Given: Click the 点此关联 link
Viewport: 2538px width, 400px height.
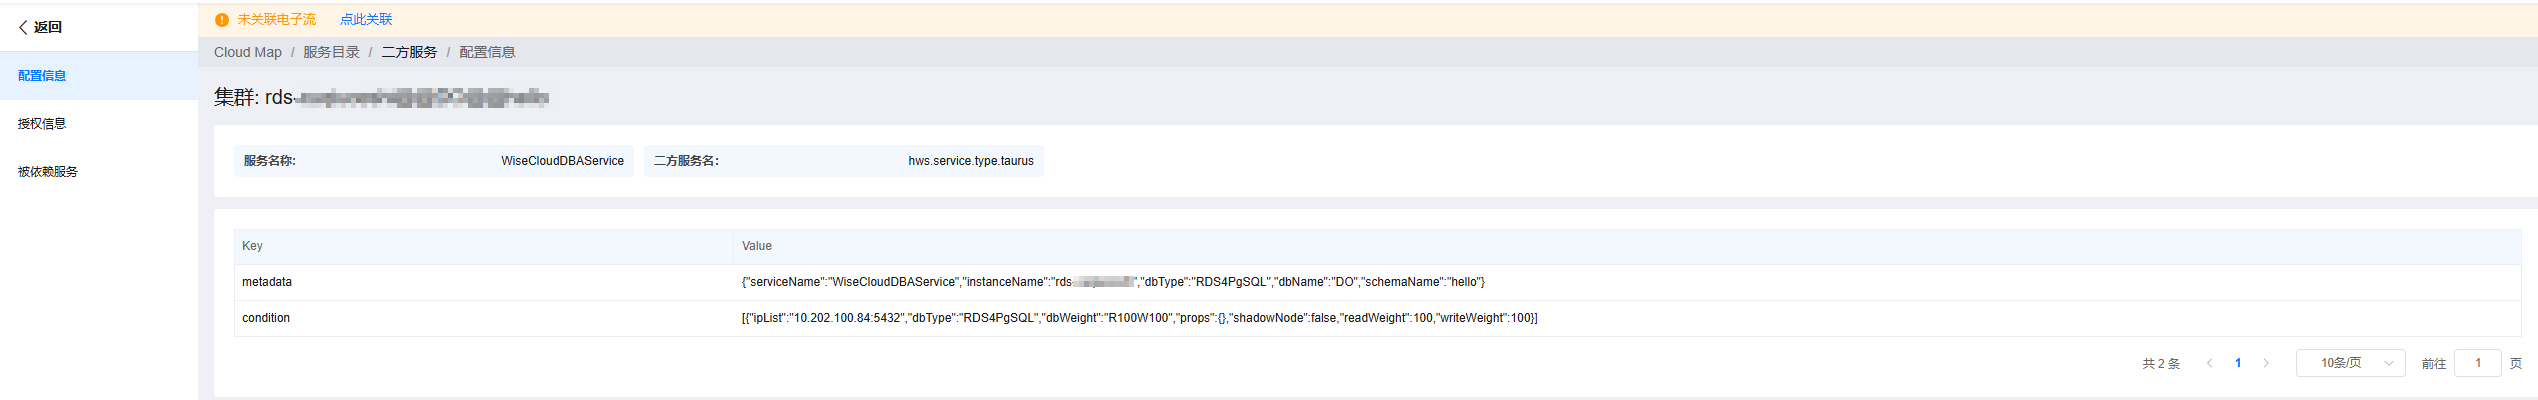Looking at the screenshot, I should click(366, 20).
